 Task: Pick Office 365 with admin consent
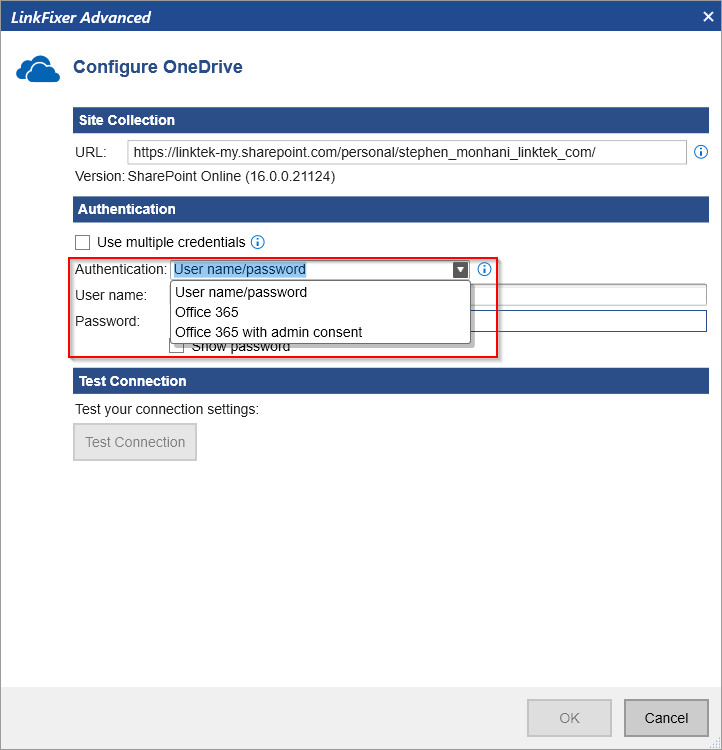(x=320, y=332)
